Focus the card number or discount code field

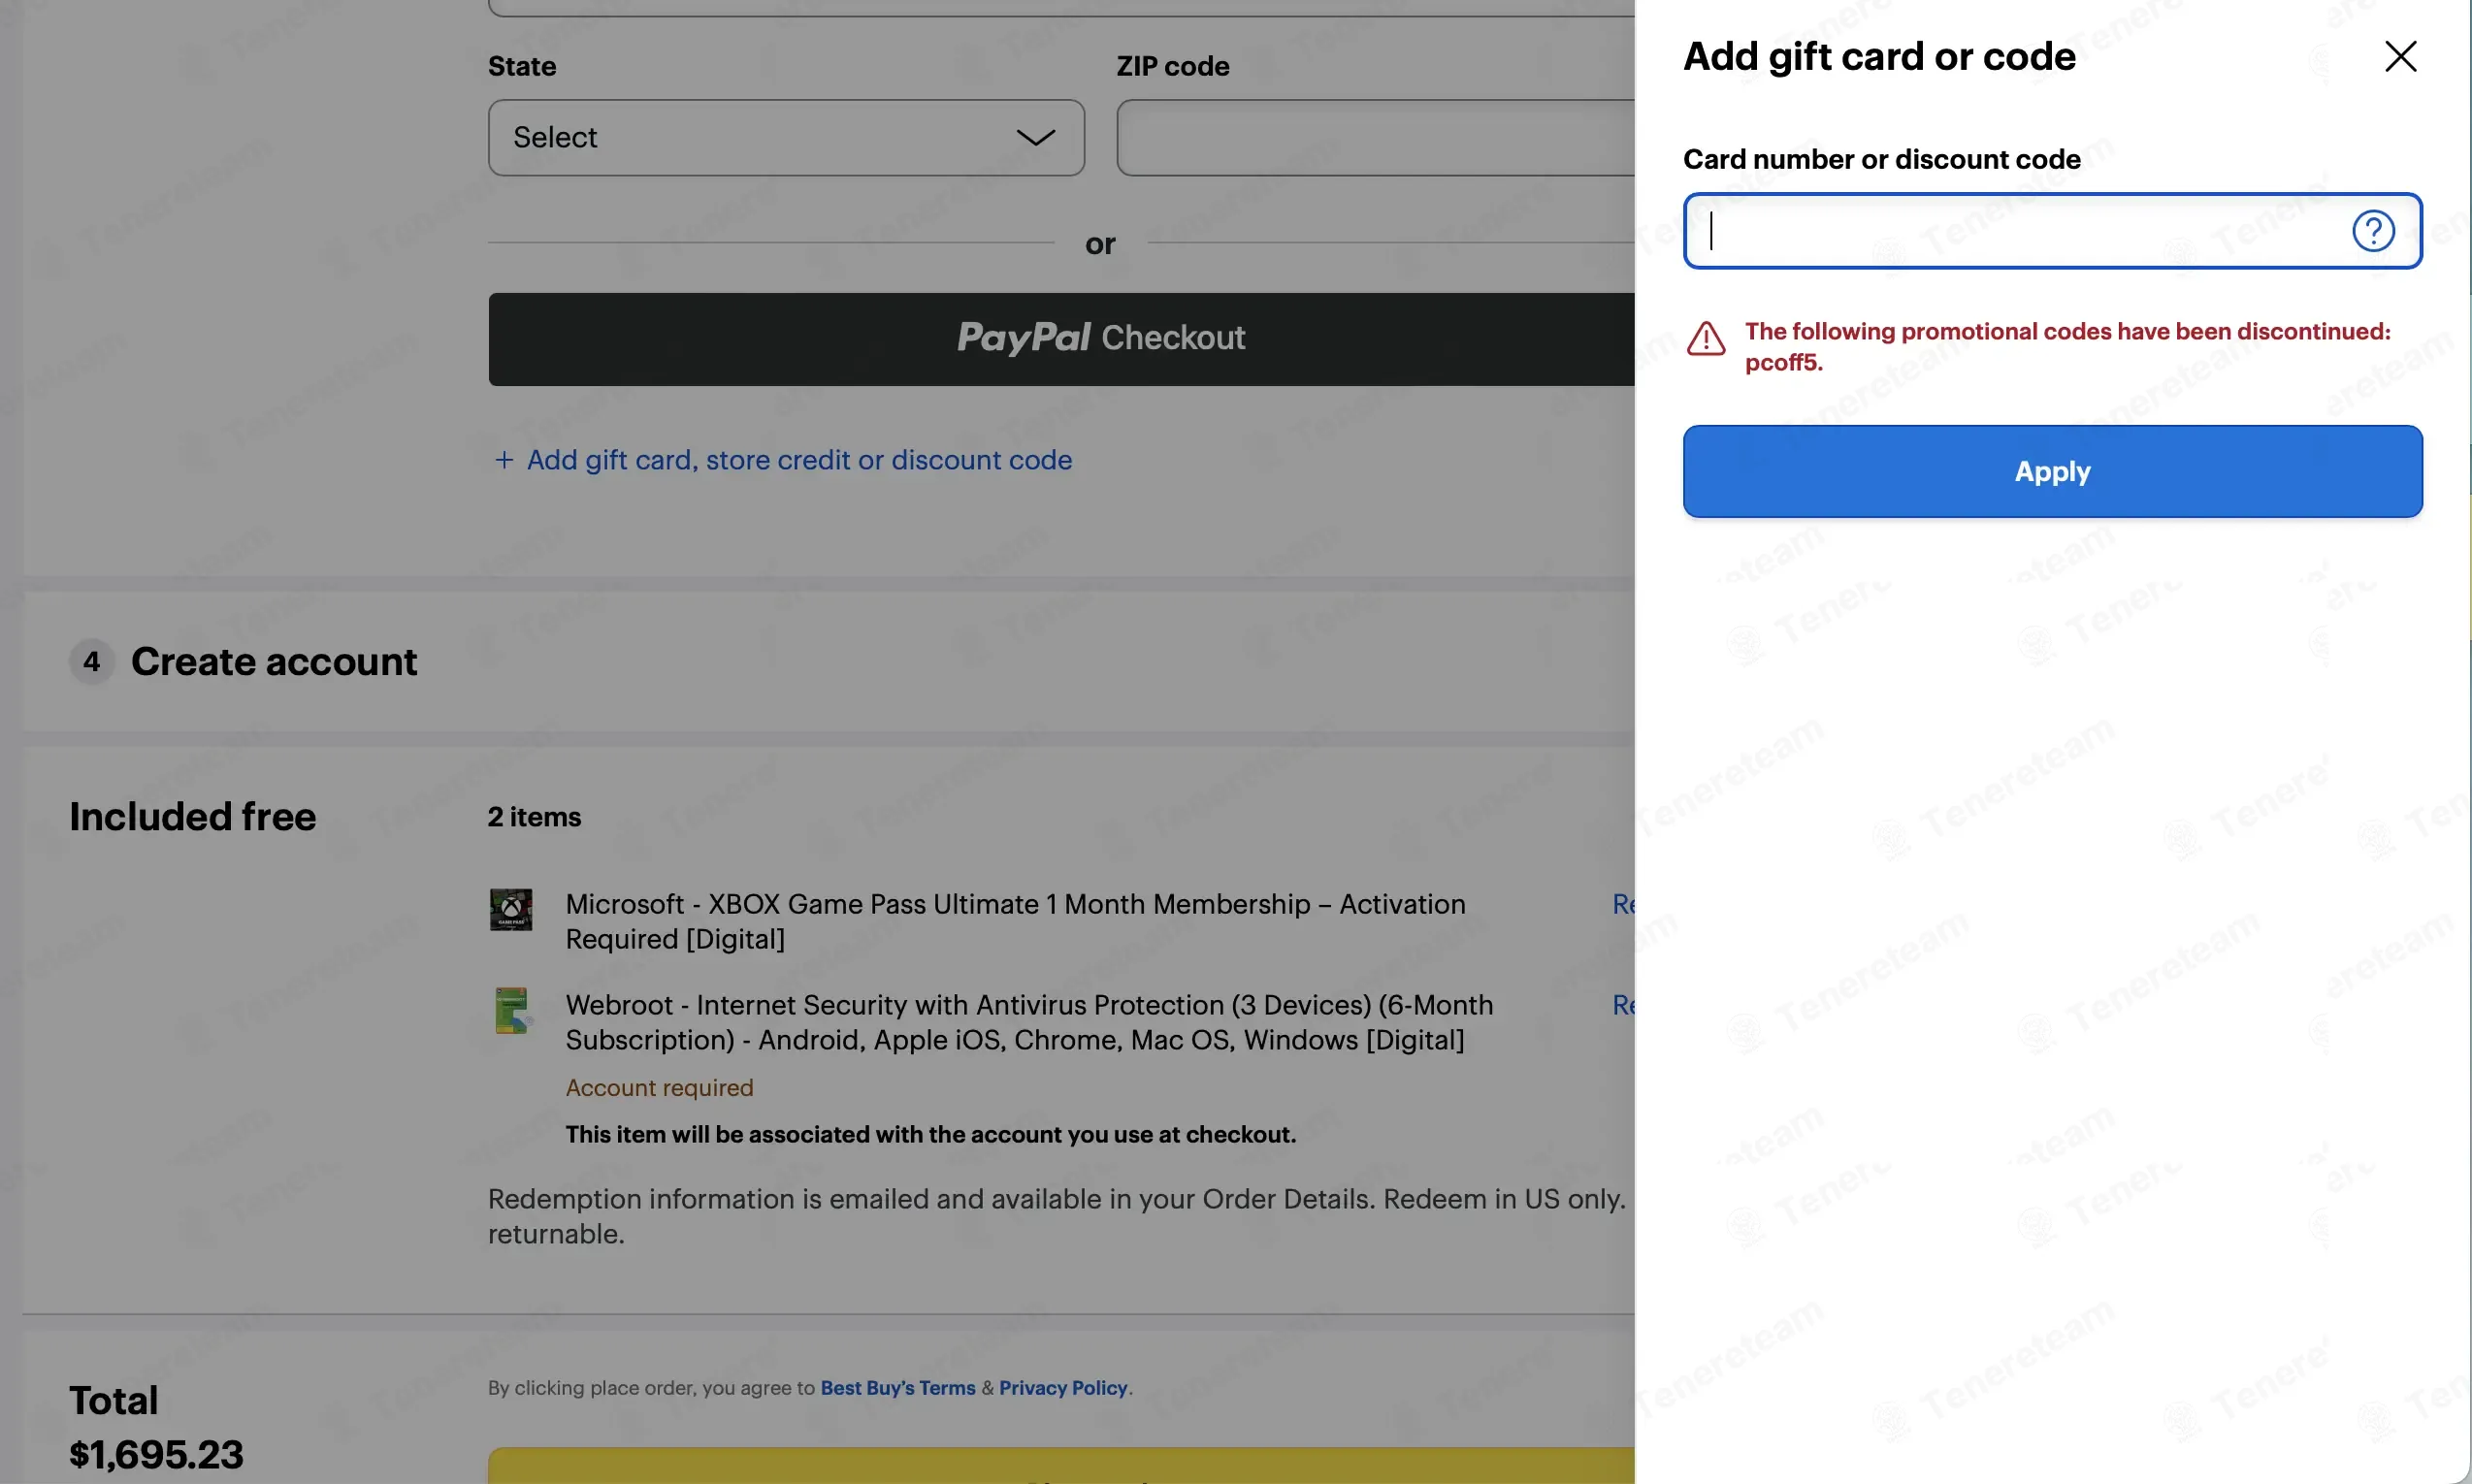point(2052,231)
